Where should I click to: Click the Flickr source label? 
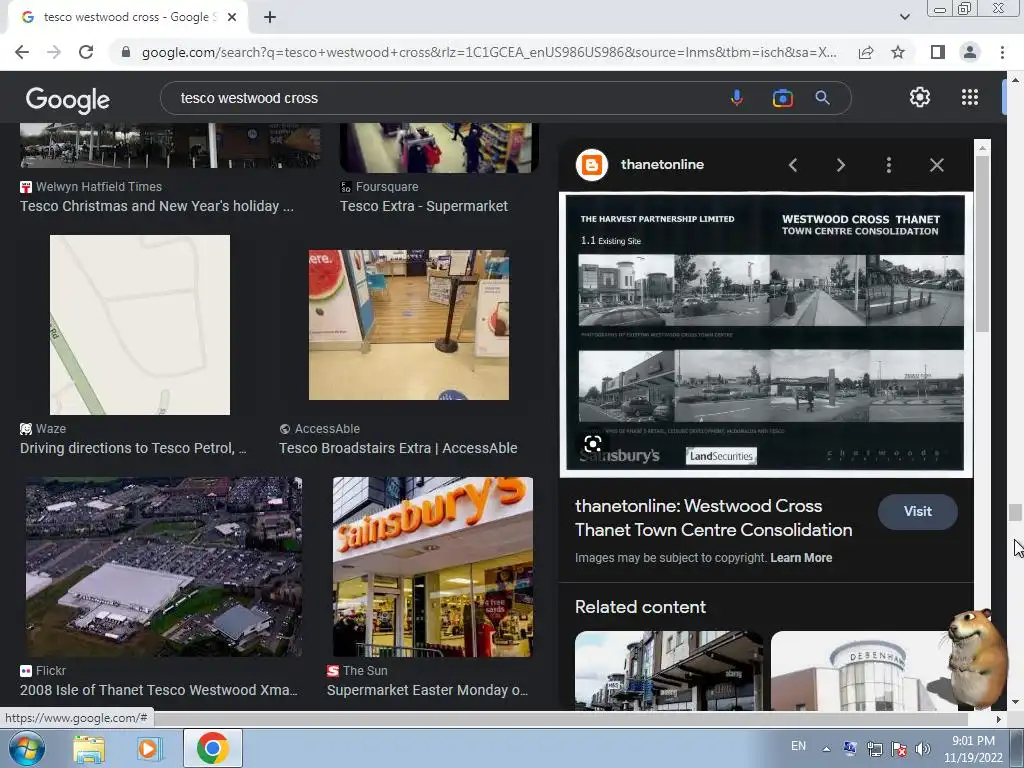51,671
